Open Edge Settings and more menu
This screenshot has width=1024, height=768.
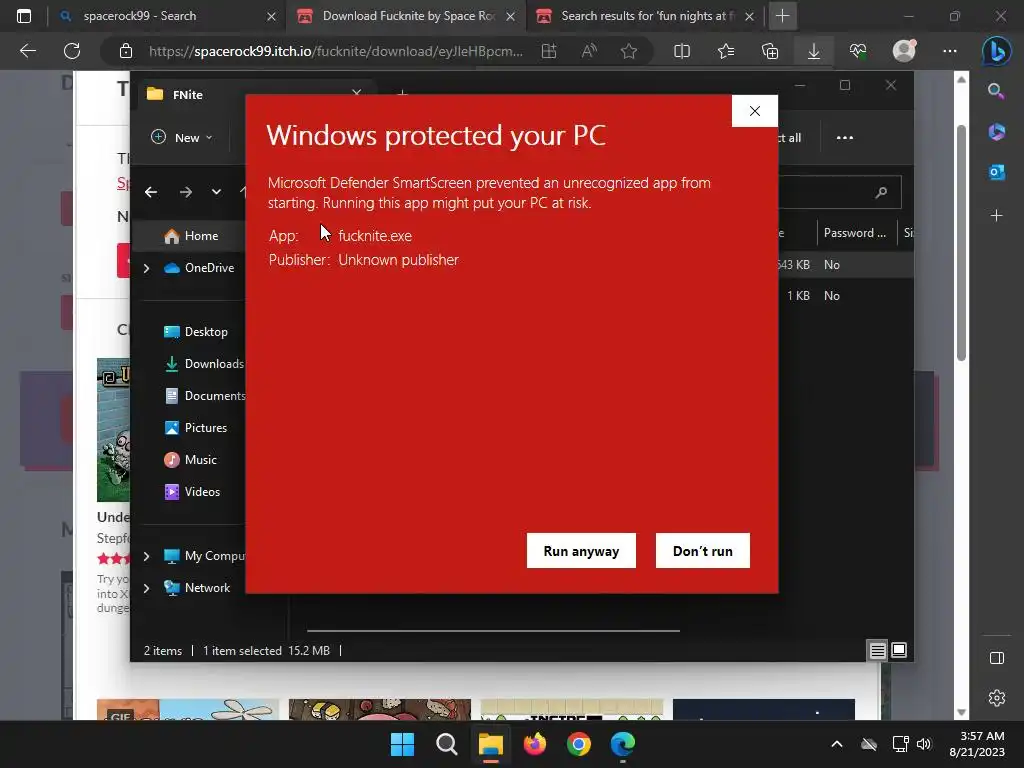tap(950, 51)
